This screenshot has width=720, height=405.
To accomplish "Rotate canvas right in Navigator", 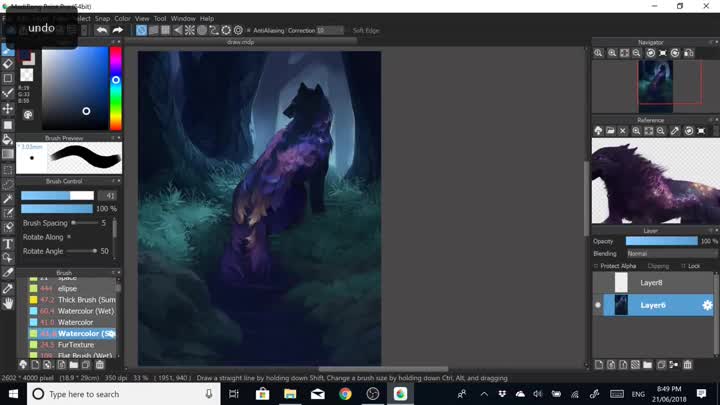I will click(675, 53).
